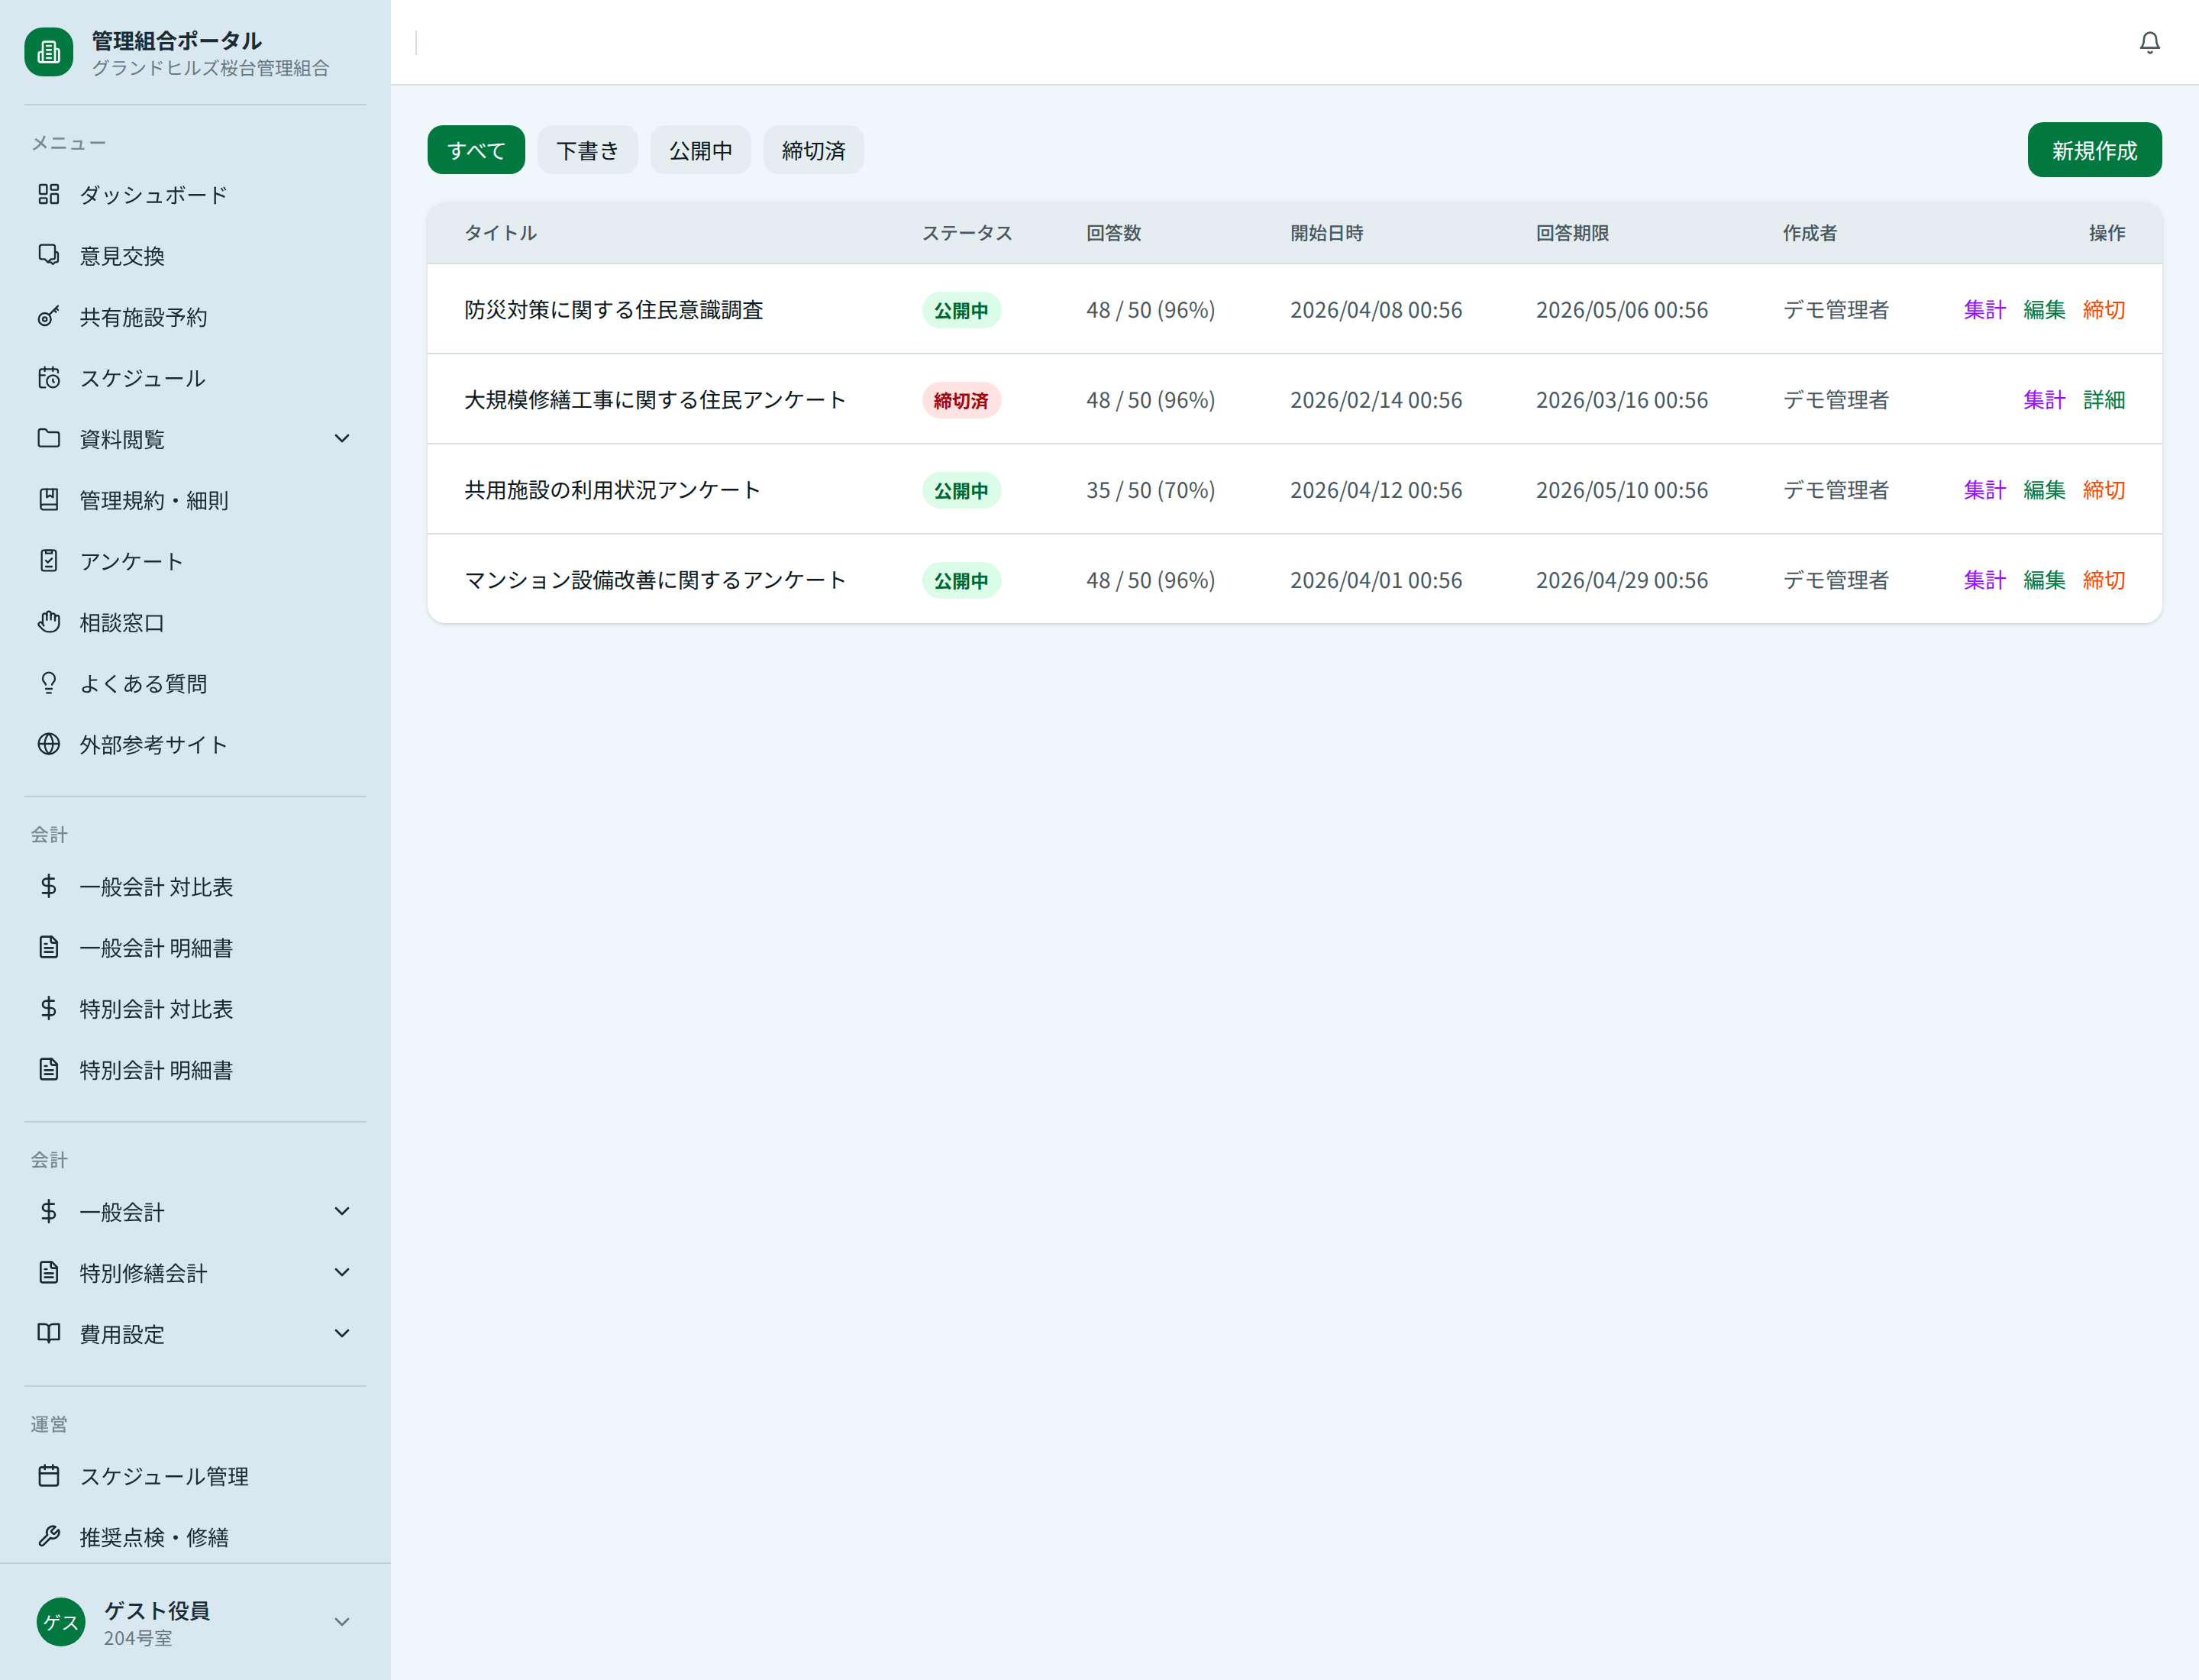Click the 共有施設予約 key icon
Viewport: 2199px width, 1680px height.
(48, 317)
